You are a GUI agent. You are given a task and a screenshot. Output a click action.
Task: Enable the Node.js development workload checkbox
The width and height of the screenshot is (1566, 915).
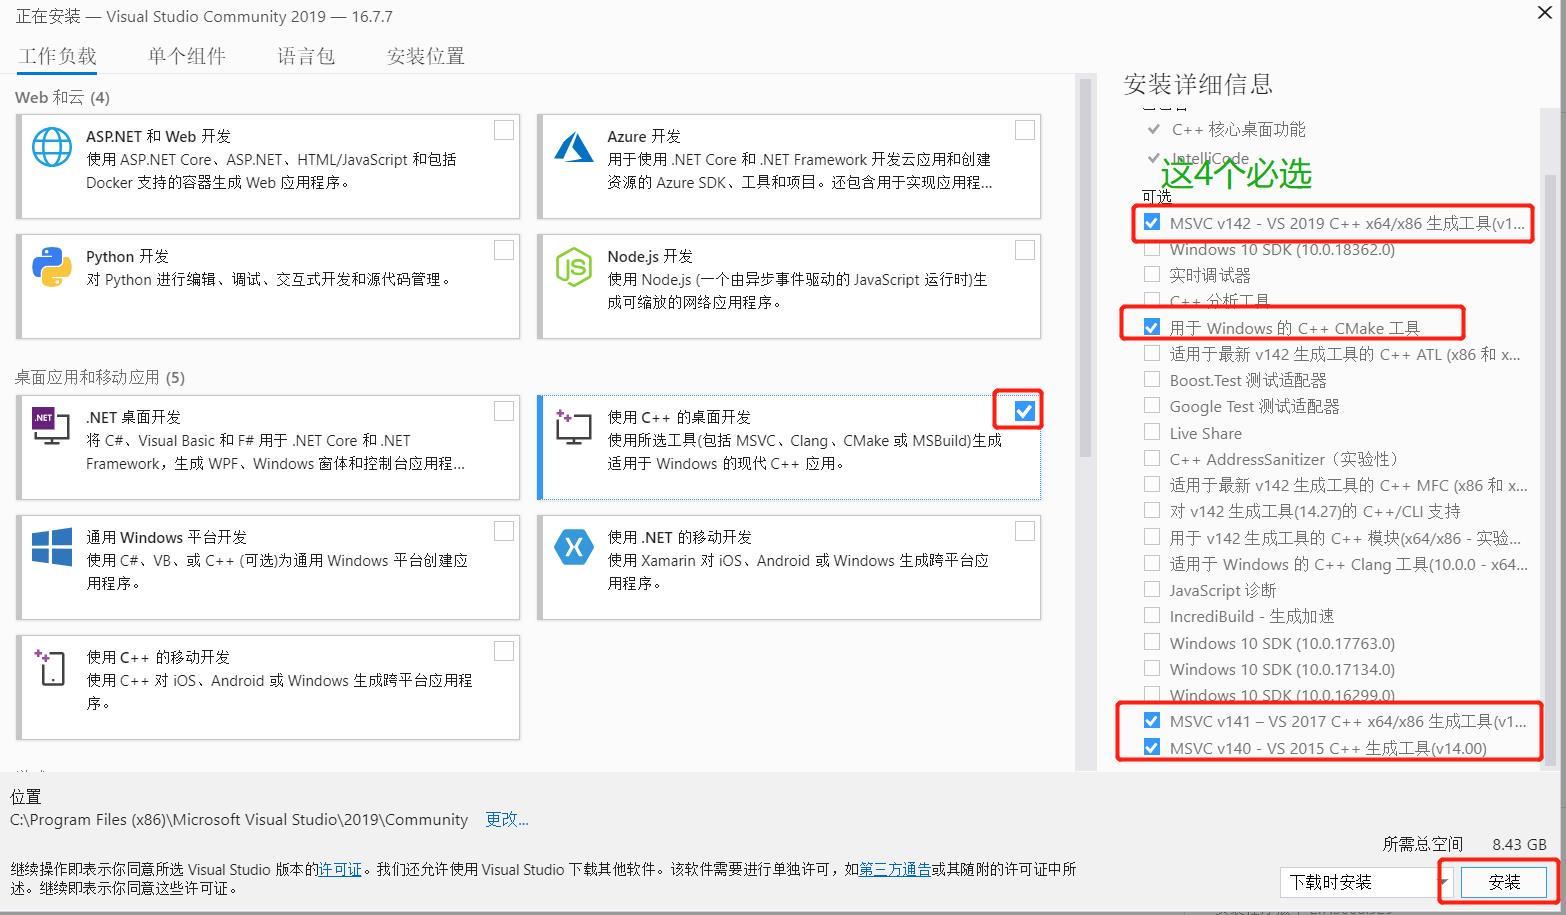pos(1025,250)
